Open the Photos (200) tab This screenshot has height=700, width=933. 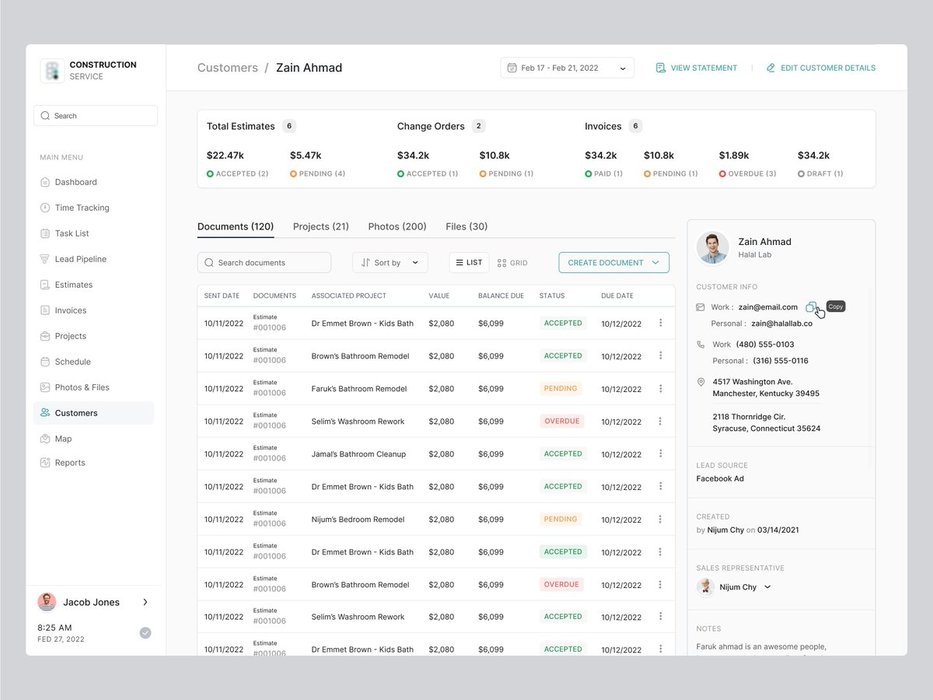coord(397,227)
